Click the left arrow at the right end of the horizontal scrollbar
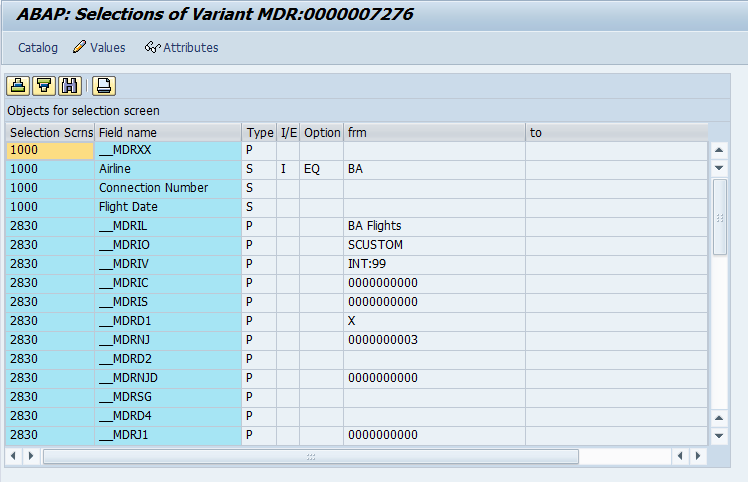Viewport: 748px width, 482px height. 680,456
